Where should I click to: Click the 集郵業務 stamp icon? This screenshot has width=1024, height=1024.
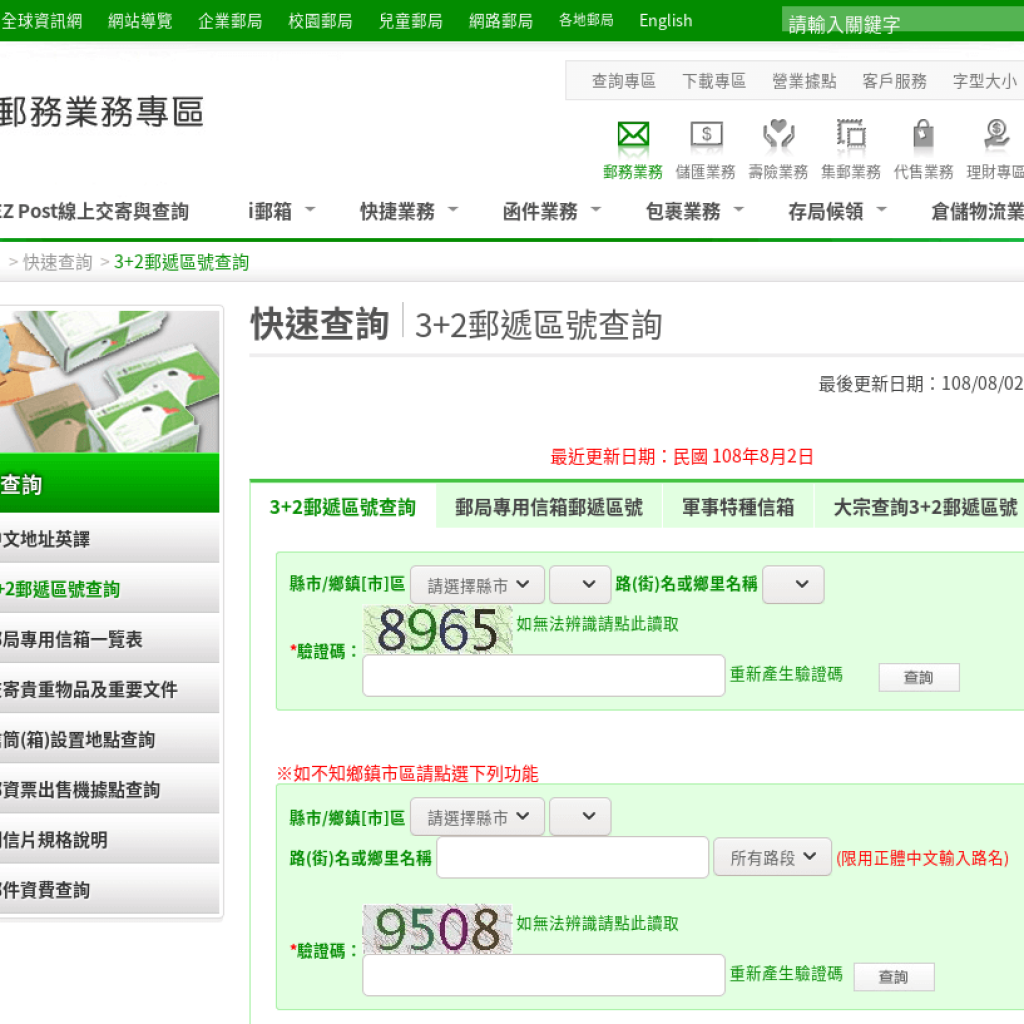pyautogui.click(x=851, y=135)
